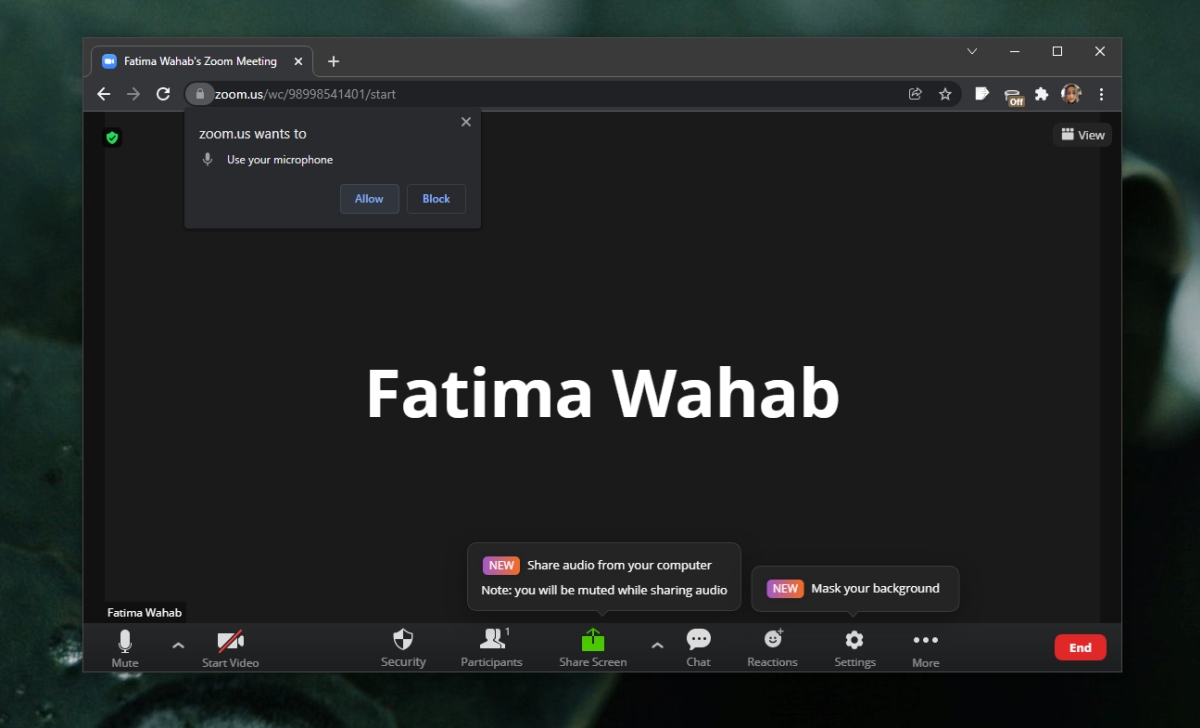Bookmark this page with the star icon
Viewport: 1200px width, 728px height.
tap(946, 93)
